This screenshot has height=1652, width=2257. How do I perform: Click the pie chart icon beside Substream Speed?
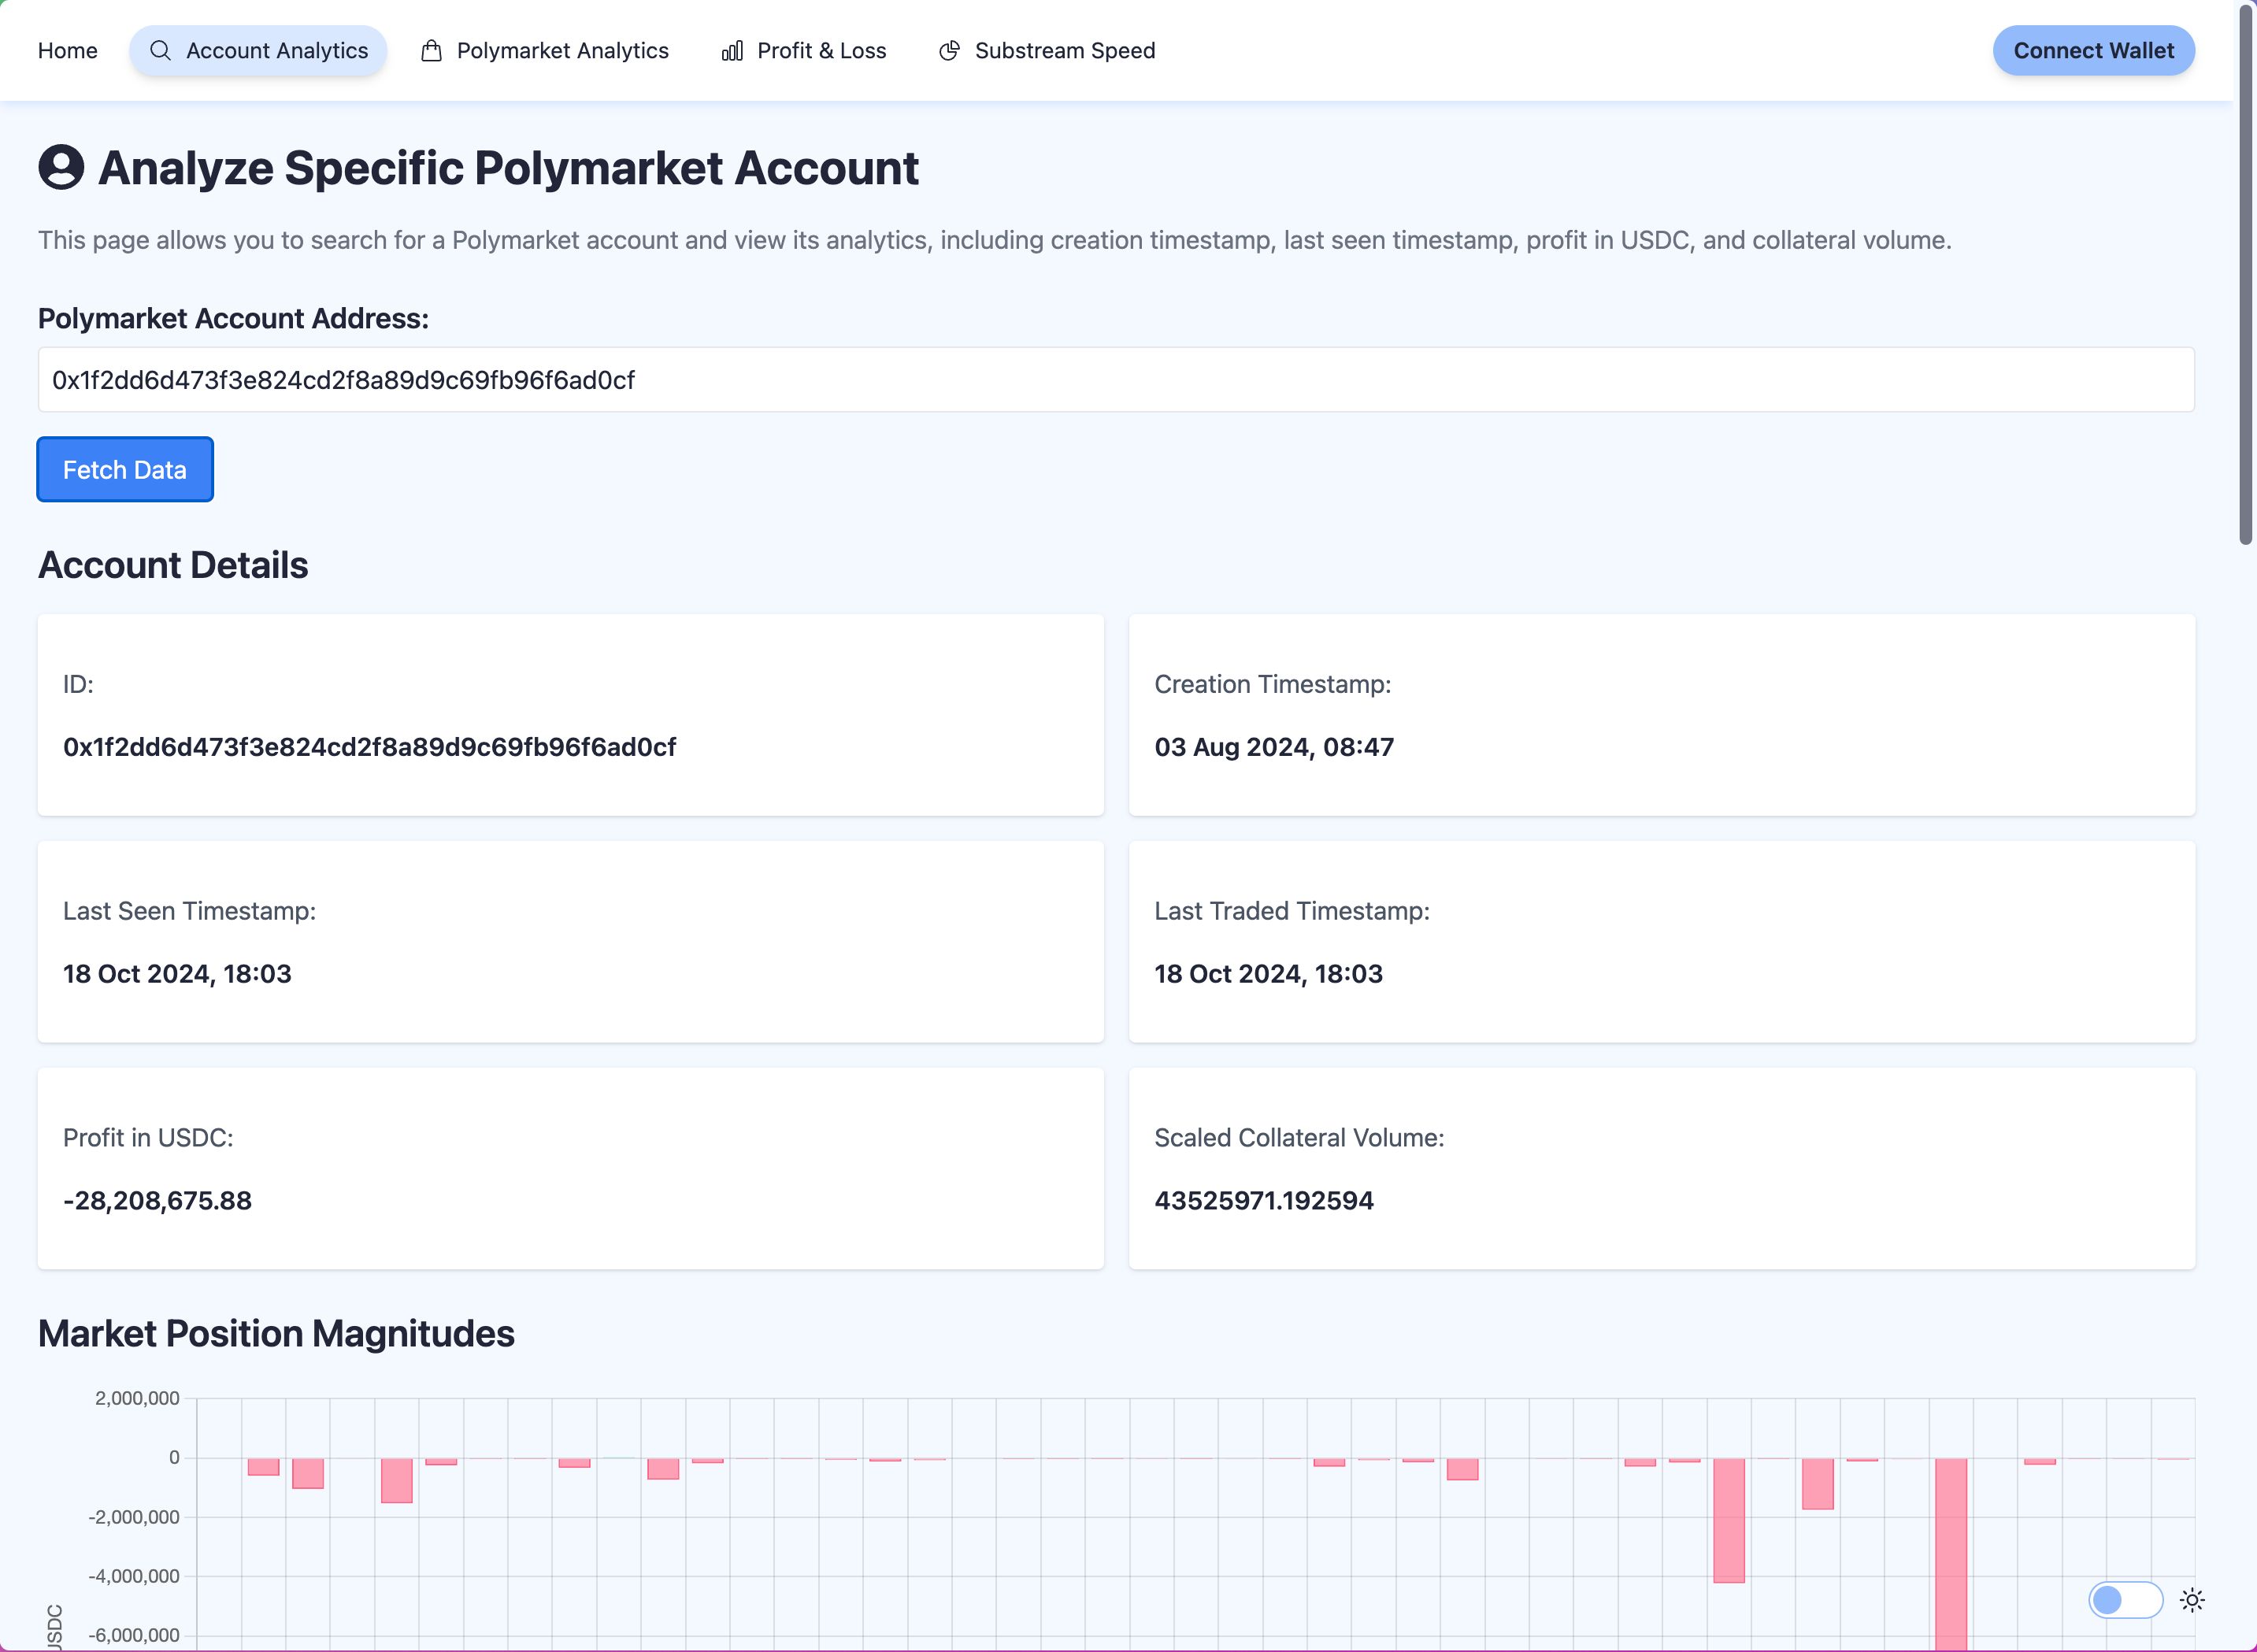[950, 51]
